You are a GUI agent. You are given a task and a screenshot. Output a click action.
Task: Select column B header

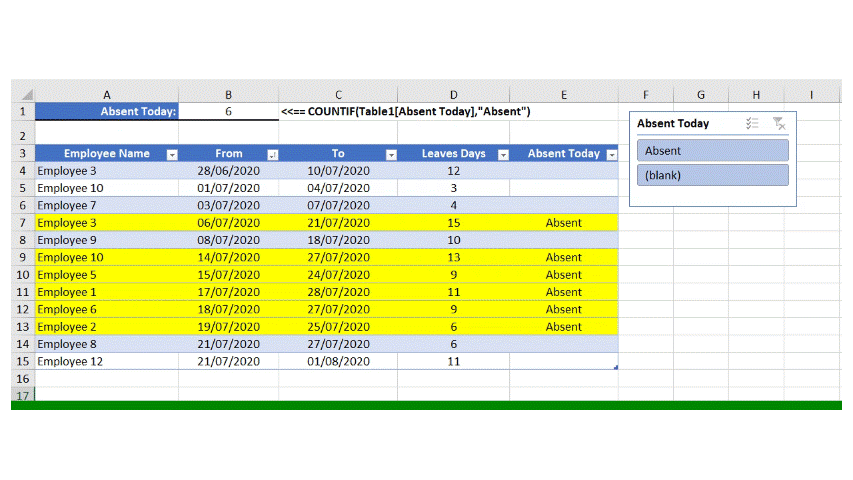click(228, 95)
